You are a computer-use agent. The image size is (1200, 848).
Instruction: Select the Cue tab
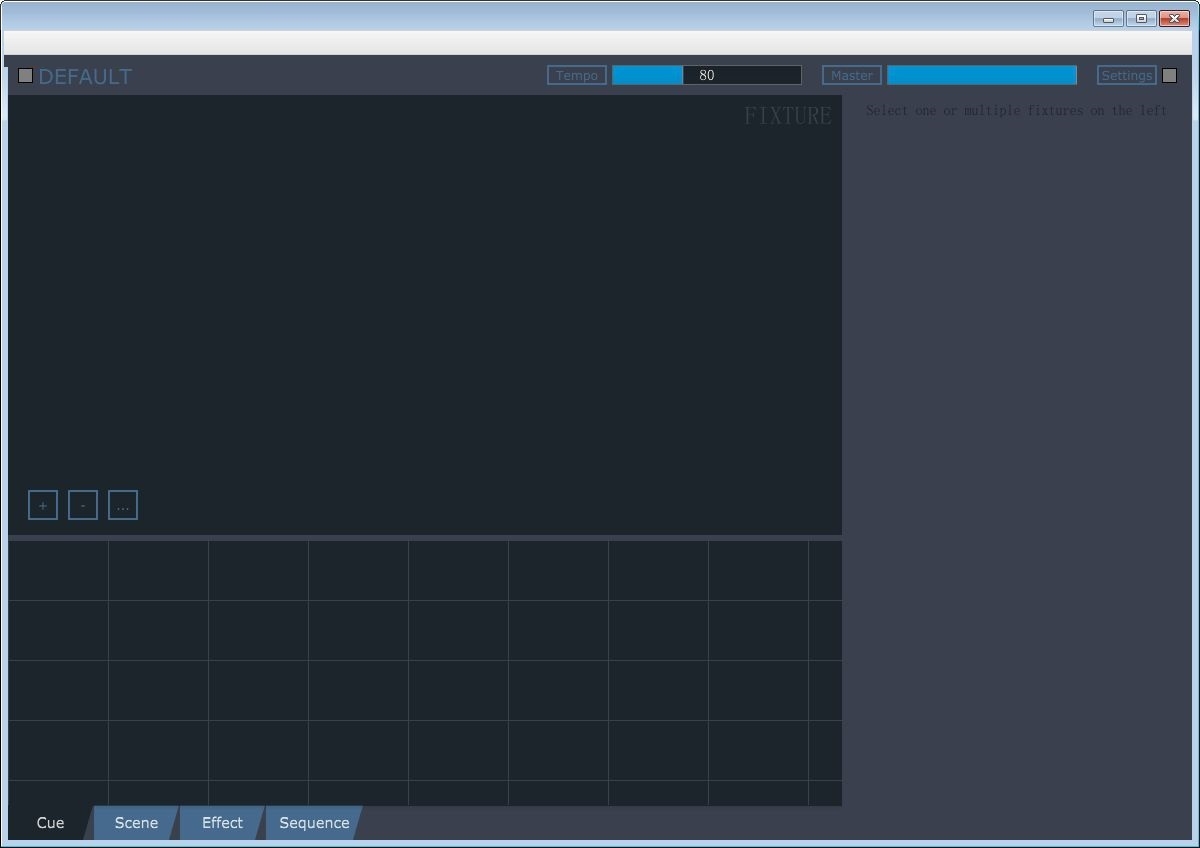click(x=50, y=823)
